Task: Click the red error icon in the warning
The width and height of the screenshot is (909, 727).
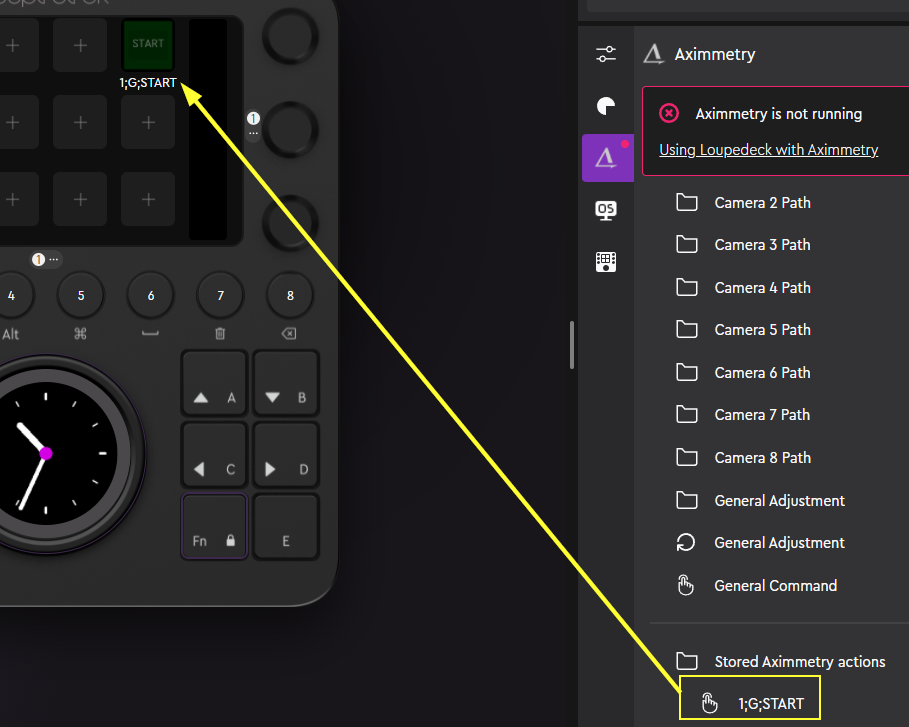Action: click(x=670, y=114)
